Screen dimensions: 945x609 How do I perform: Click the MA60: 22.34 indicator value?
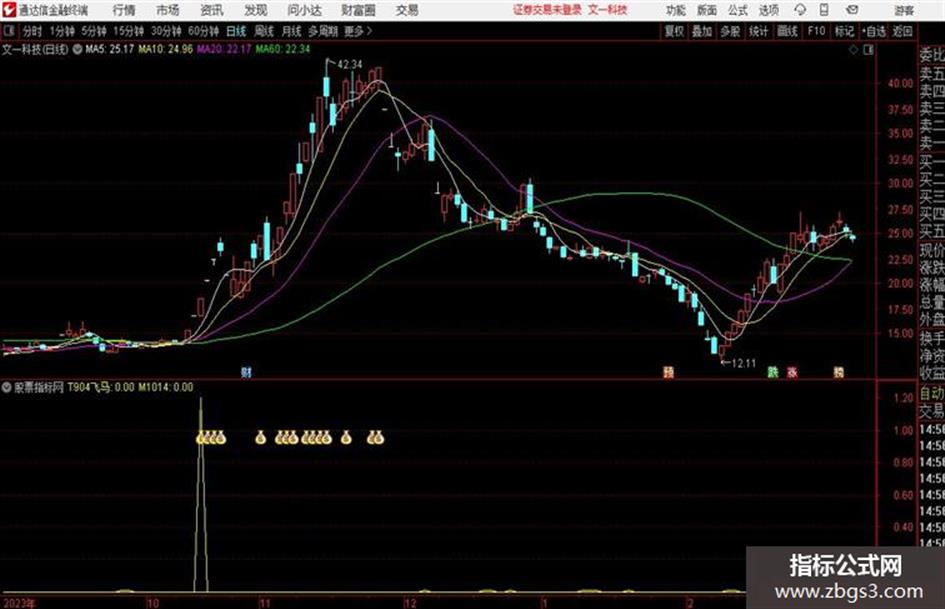click(x=283, y=49)
